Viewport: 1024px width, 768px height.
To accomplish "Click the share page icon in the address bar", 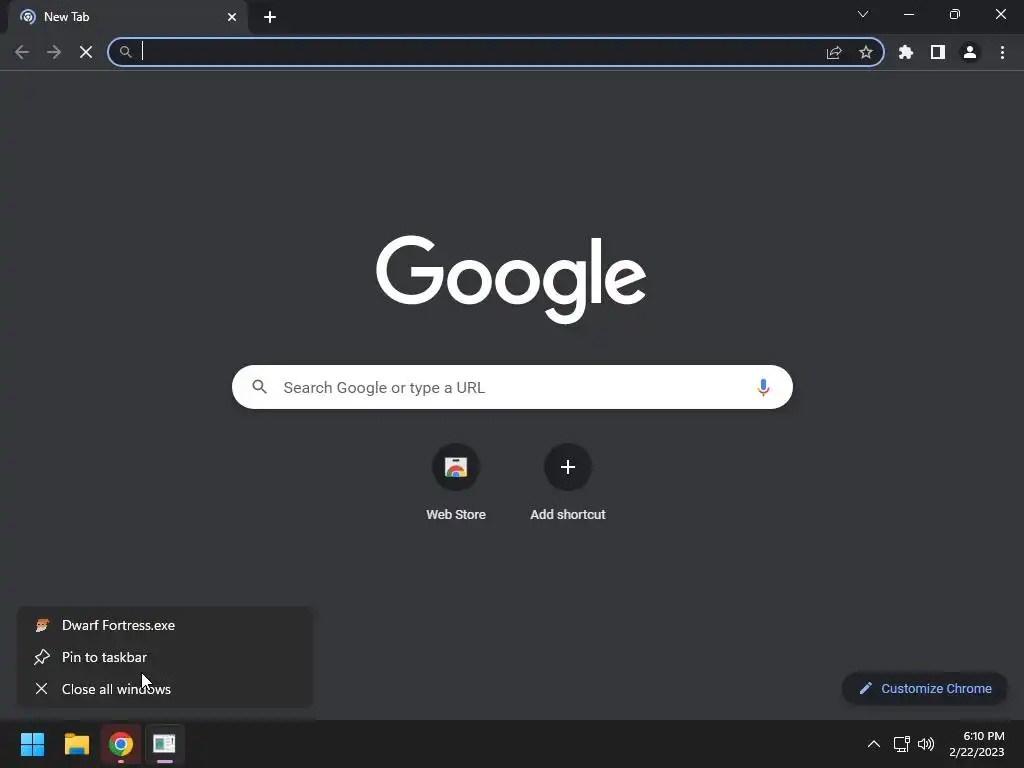I will [x=834, y=52].
